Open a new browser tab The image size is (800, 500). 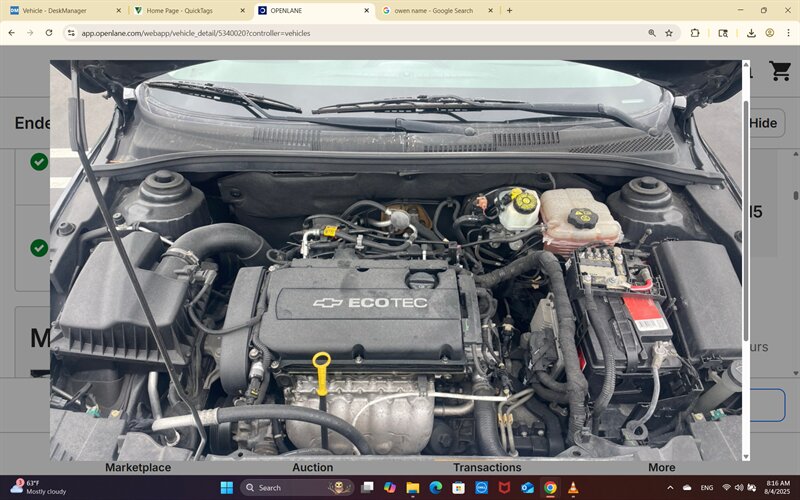[509, 10]
